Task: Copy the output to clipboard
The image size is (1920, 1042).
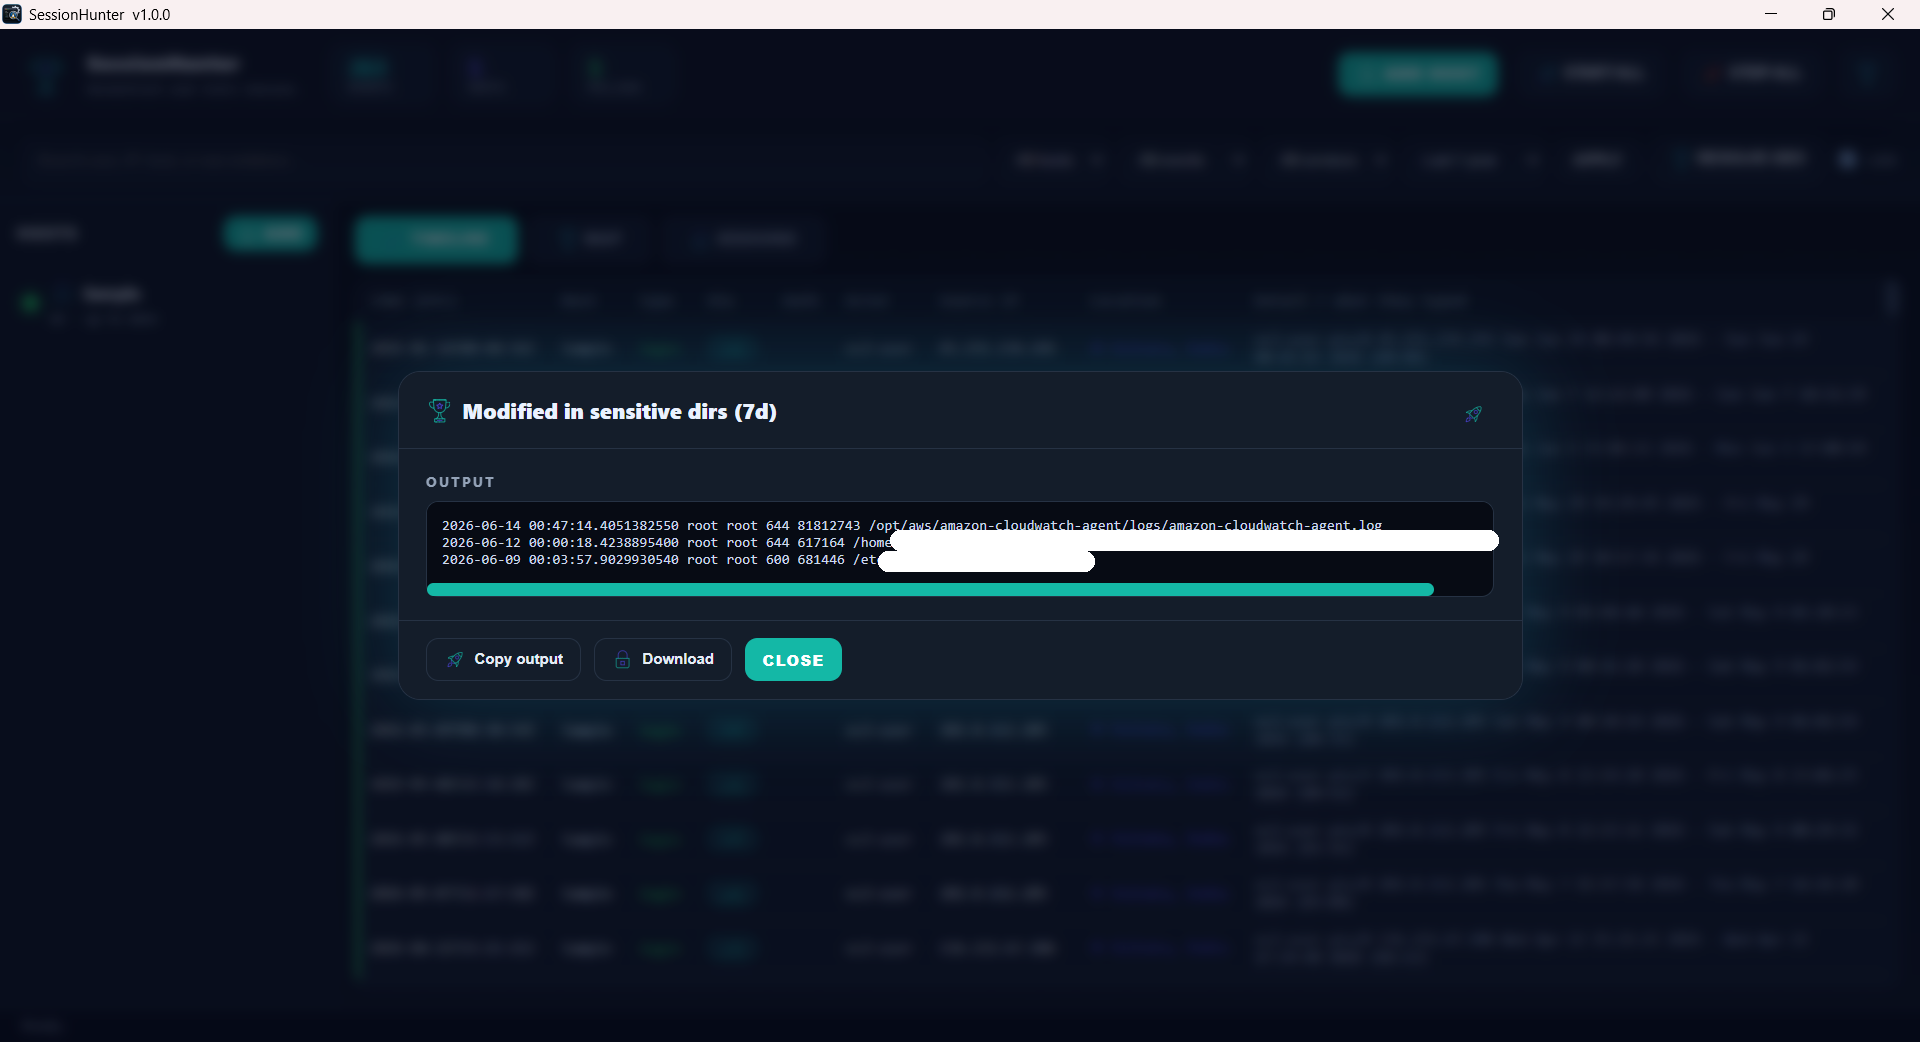Action: tap(504, 659)
